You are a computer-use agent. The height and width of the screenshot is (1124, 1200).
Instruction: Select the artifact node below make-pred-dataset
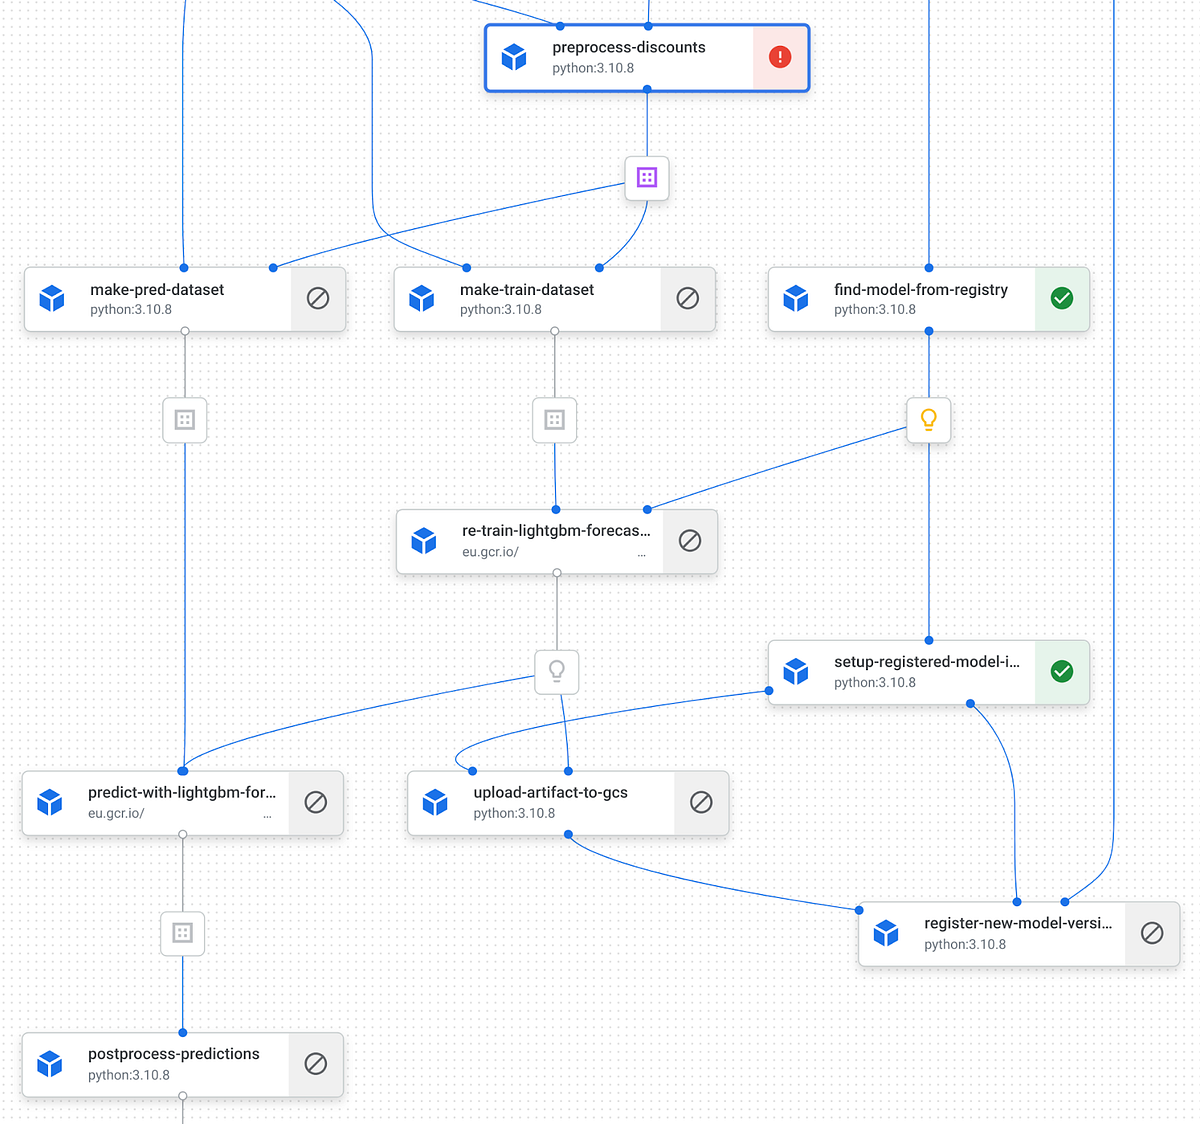(184, 420)
